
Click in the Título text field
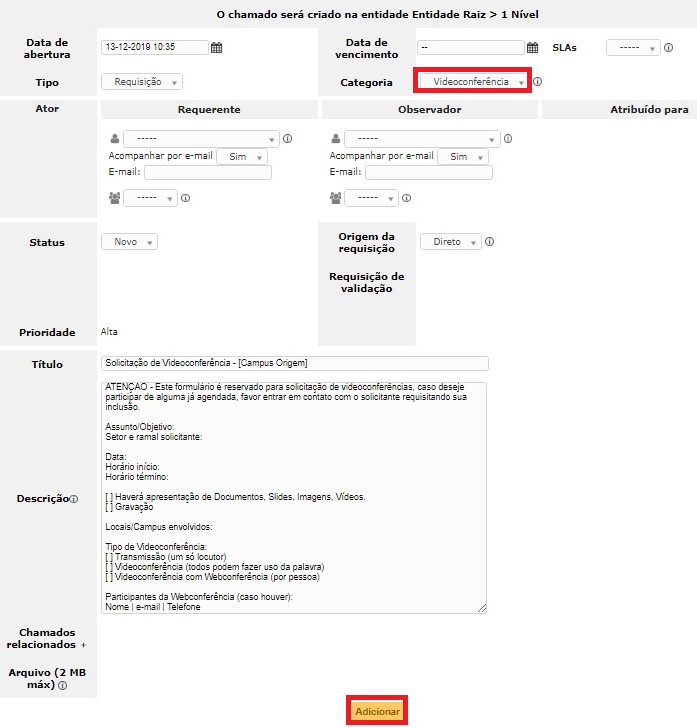pos(294,363)
